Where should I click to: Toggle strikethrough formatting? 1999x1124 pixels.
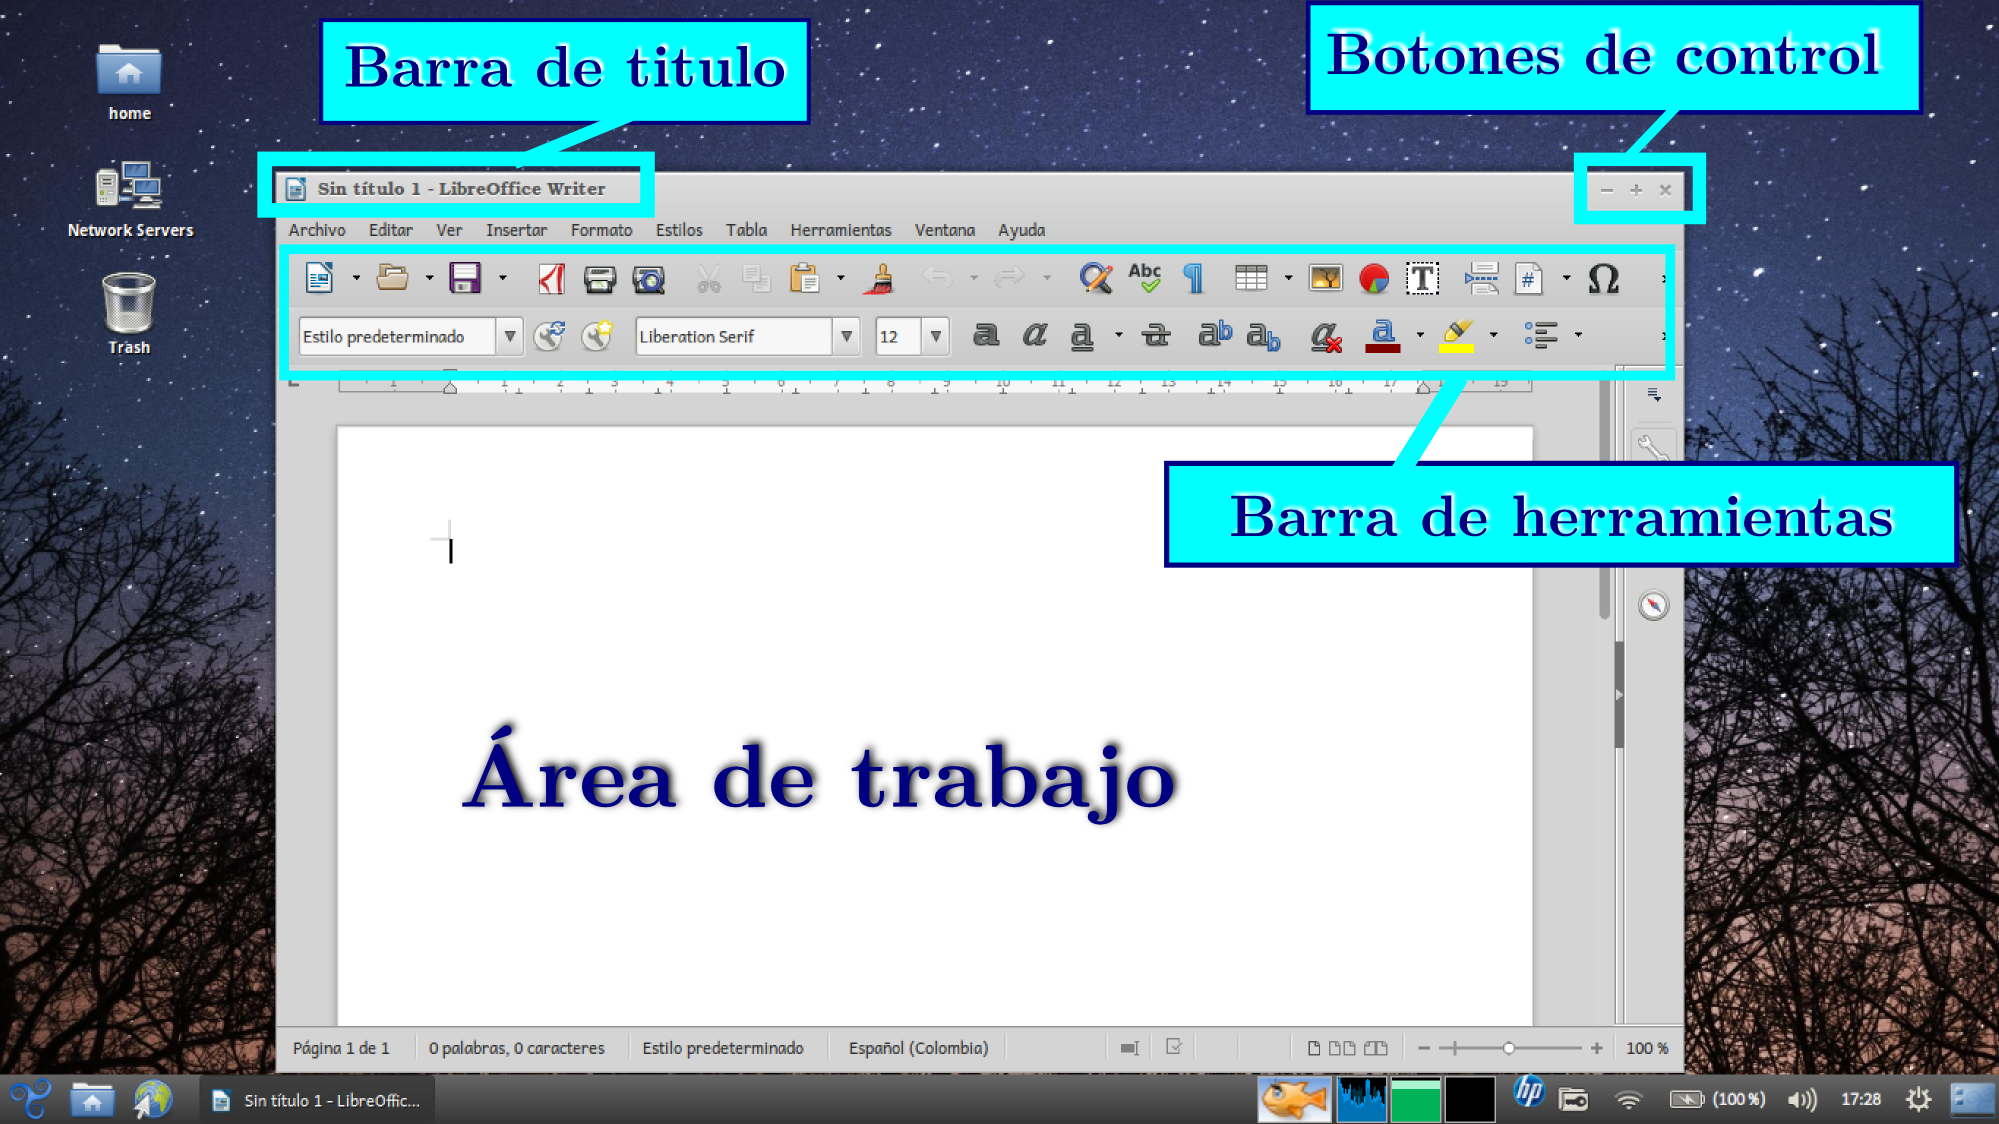tap(1156, 335)
